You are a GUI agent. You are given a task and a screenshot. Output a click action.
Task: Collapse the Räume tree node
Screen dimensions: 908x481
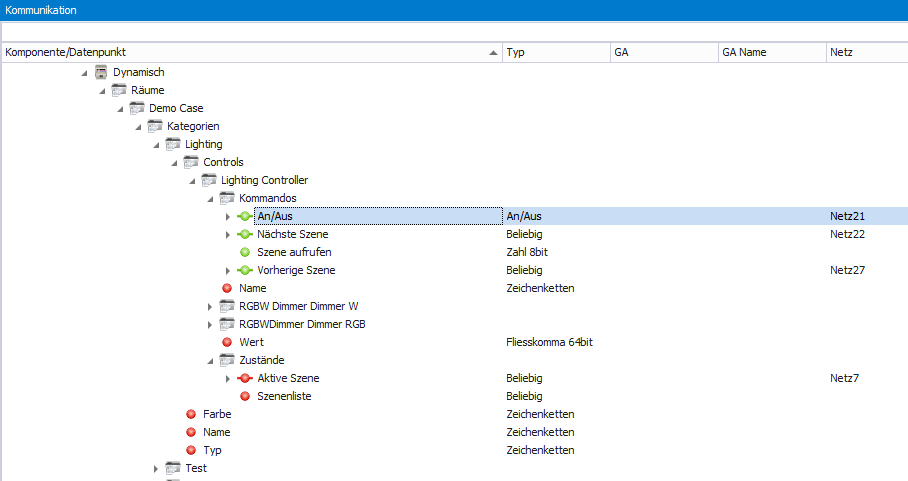coord(102,91)
